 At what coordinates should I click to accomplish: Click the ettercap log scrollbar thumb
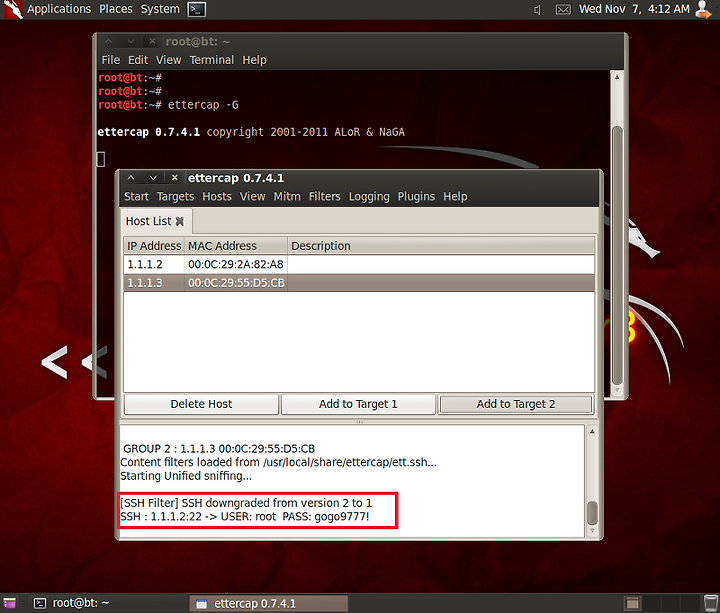(592, 513)
